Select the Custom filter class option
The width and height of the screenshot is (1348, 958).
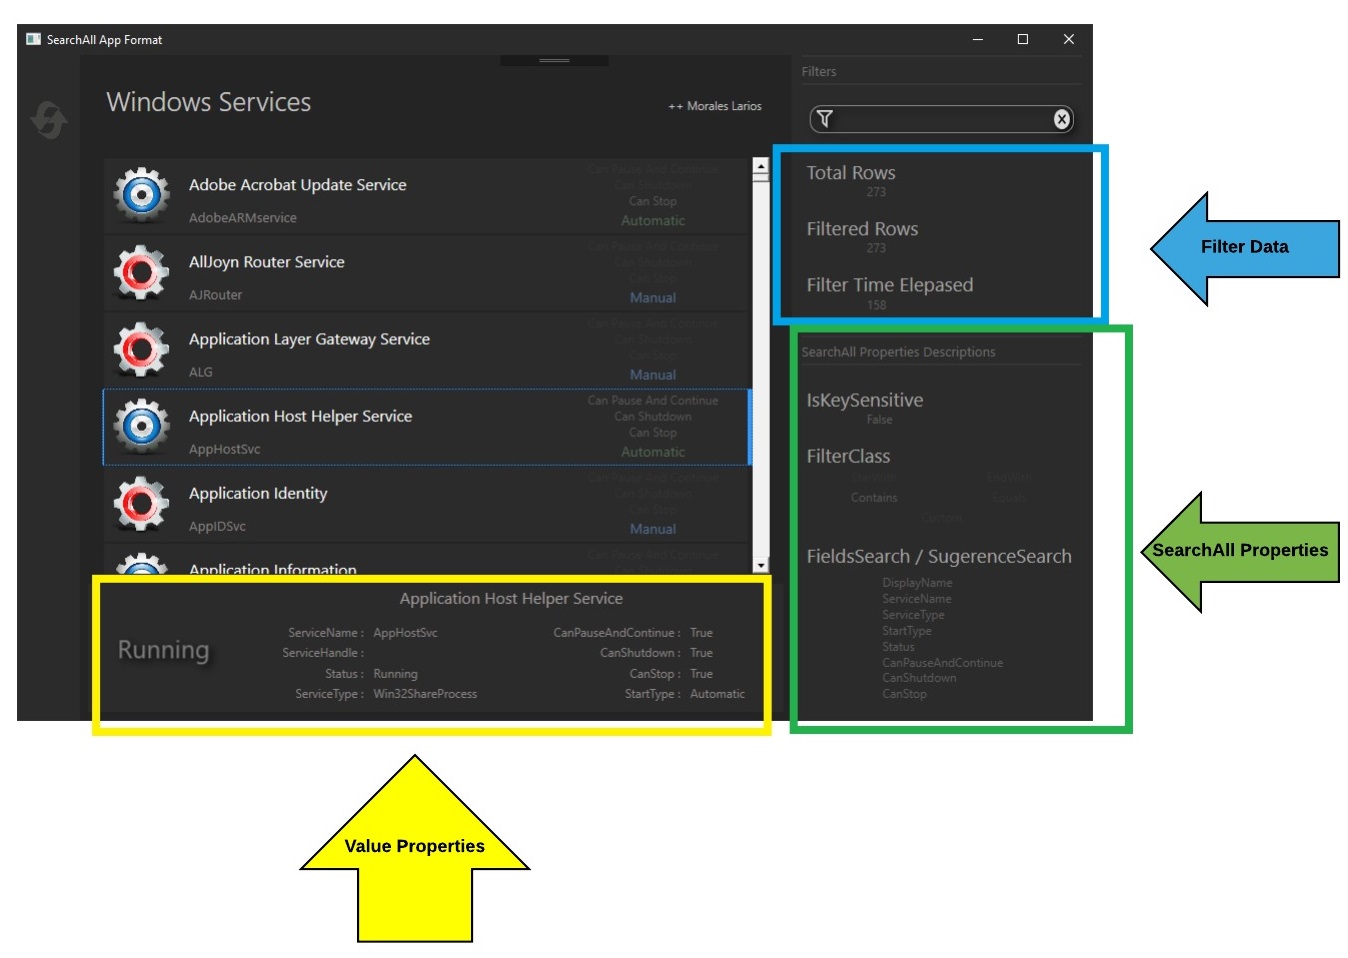[x=943, y=518]
